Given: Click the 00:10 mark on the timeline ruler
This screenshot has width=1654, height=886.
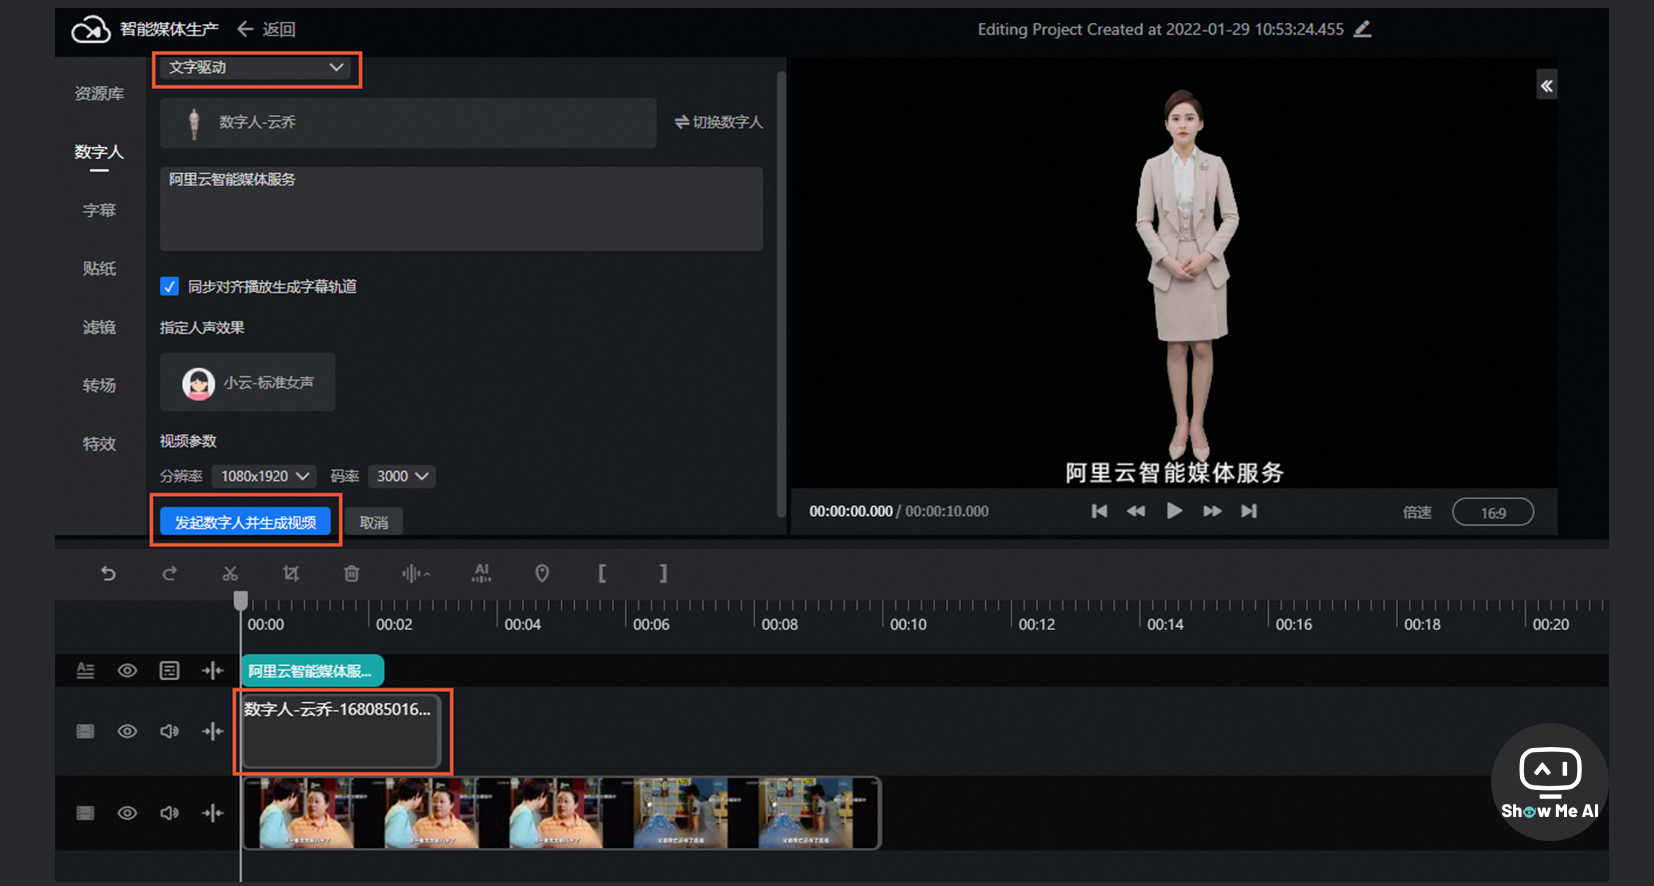Looking at the screenshot, I should [x=908, y=624].
